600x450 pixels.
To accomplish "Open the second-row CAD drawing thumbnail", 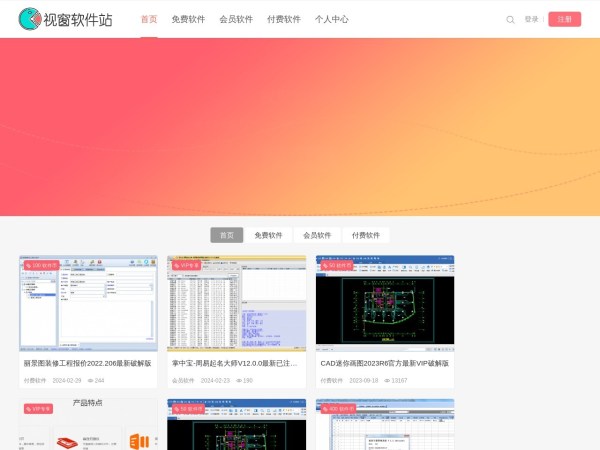I will pos(236,424).
